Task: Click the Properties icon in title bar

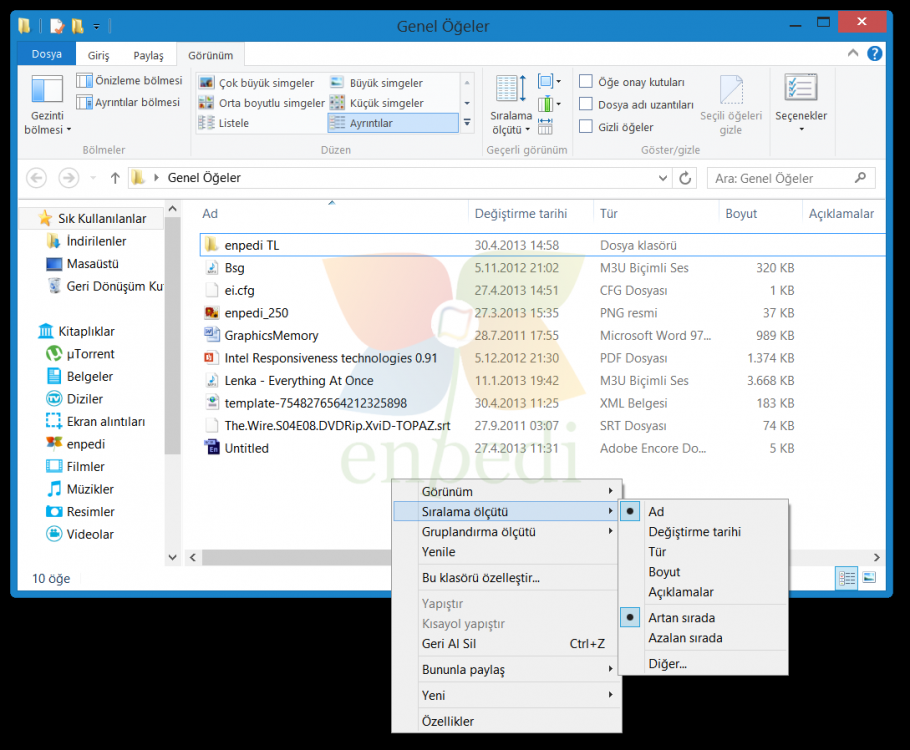Action: (x=57, y=26)
